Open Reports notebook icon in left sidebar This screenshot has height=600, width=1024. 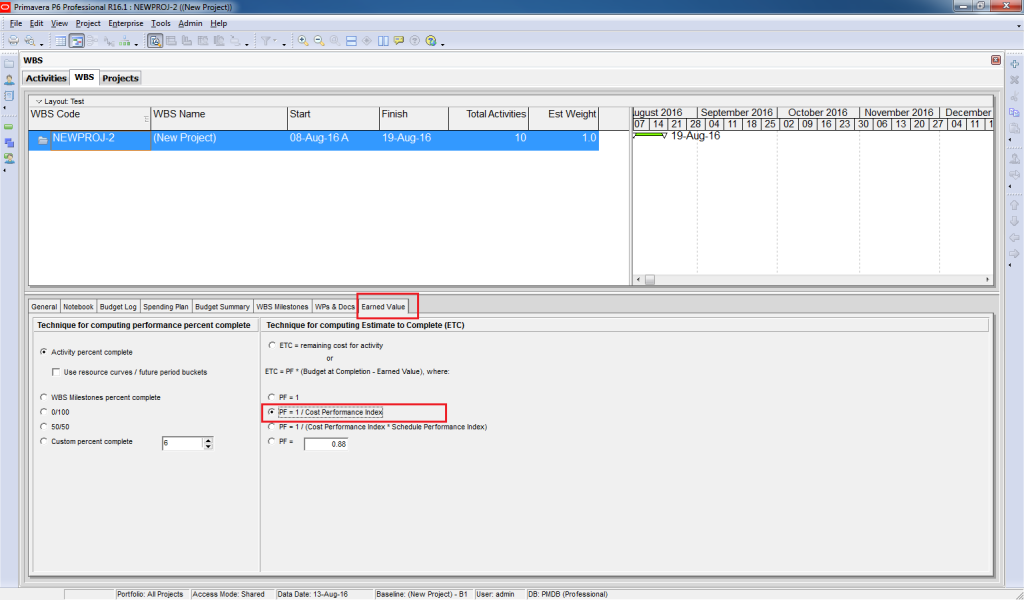tap(9, 95)
